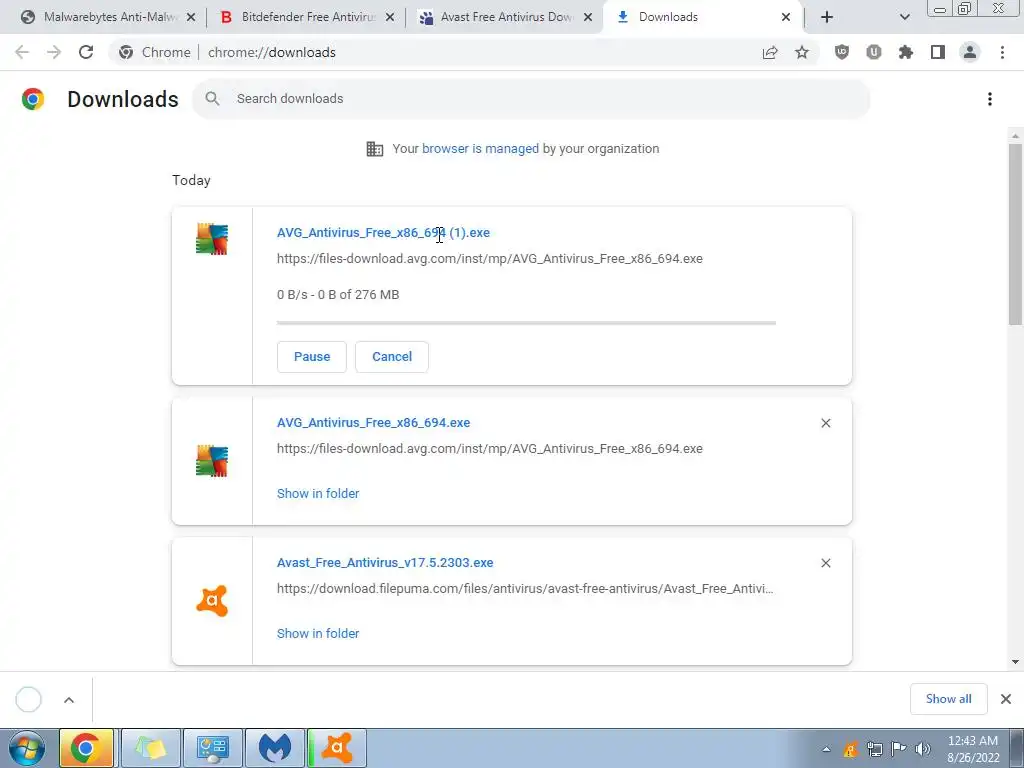Click the AVG icon of the downloading file
Image resolution: width=1024 pixels, height=768 pixels.
coord(212,239)
